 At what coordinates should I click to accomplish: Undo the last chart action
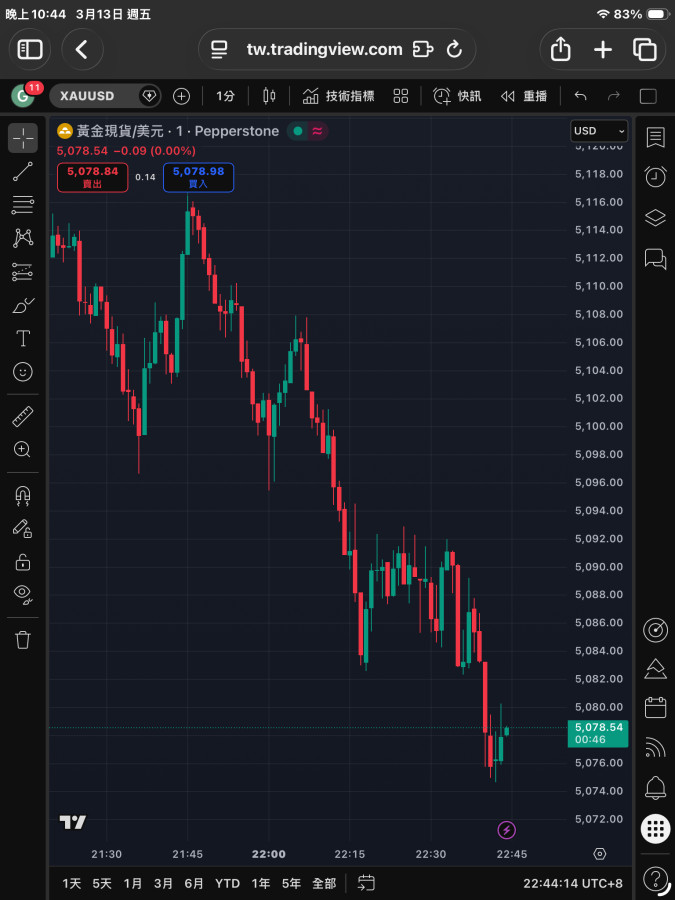coord(581,96)
